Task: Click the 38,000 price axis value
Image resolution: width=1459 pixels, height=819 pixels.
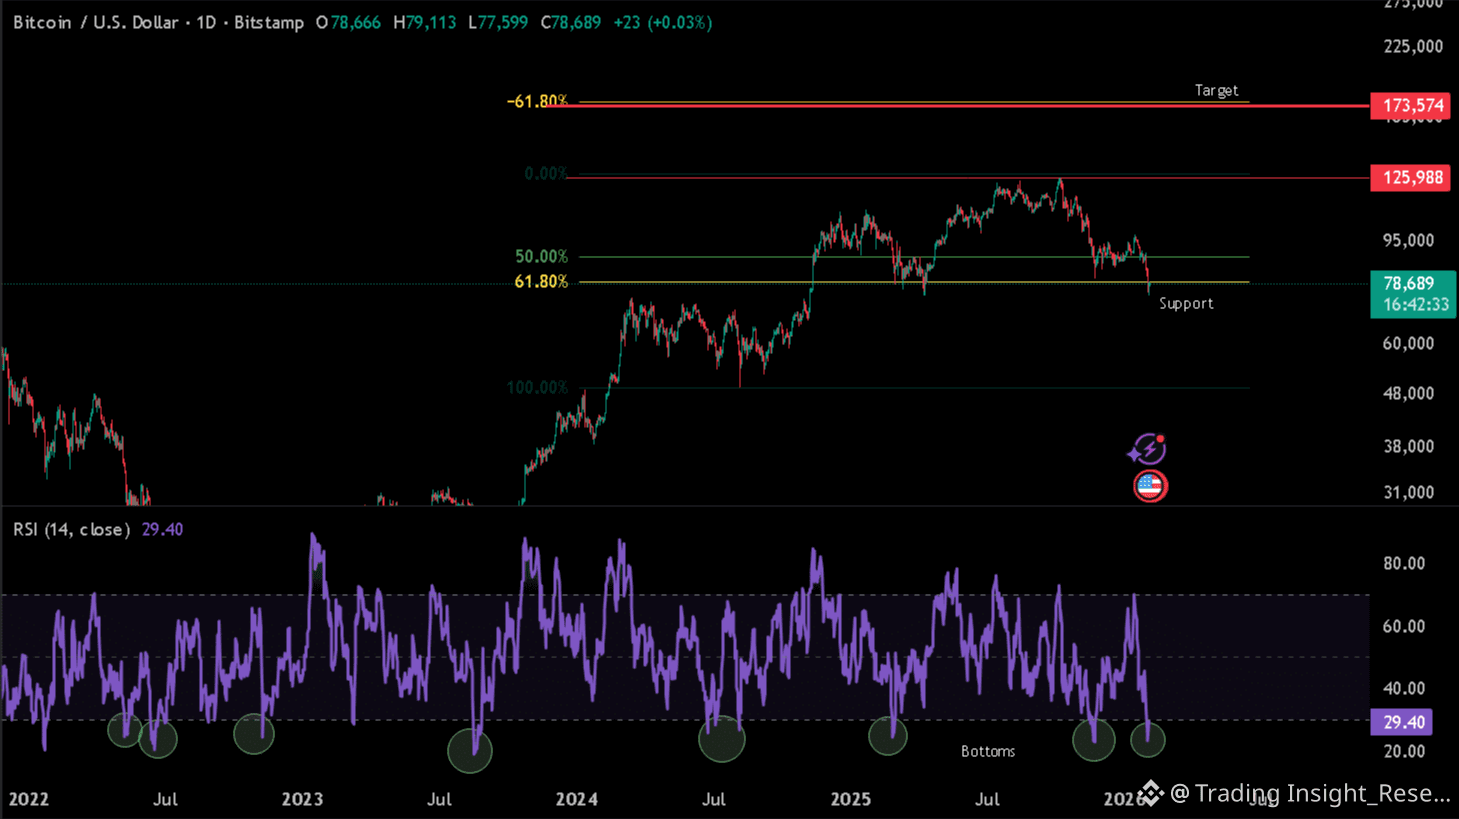Action: pyautogui.click(x=1408, y=446)
